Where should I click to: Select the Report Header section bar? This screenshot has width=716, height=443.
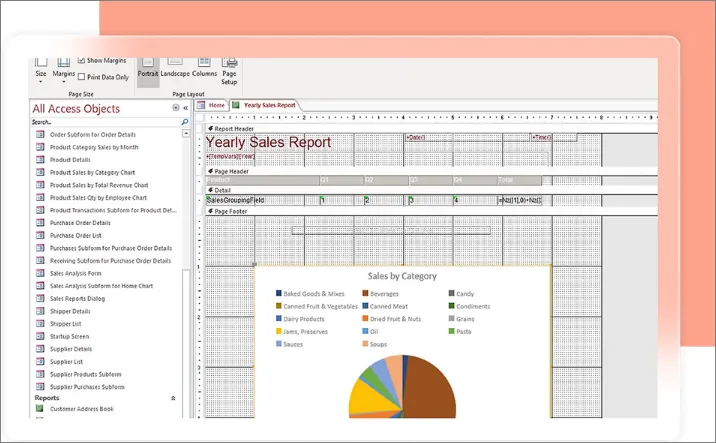pos(432,129)
